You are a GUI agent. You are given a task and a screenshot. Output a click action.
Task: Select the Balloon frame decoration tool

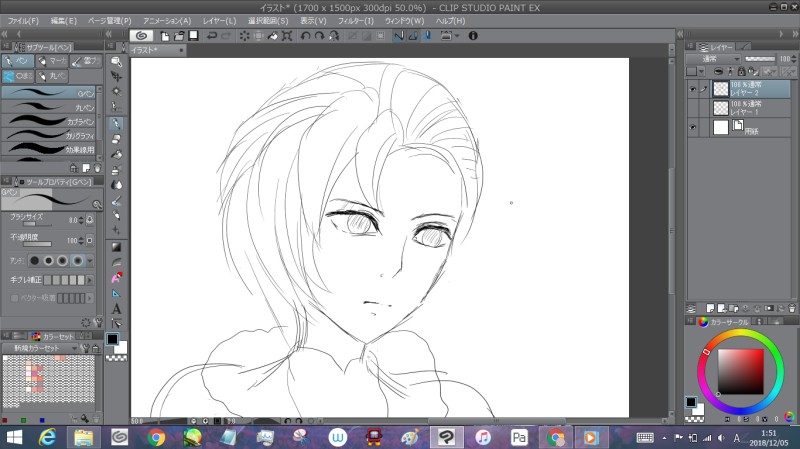tap(116, 323)
